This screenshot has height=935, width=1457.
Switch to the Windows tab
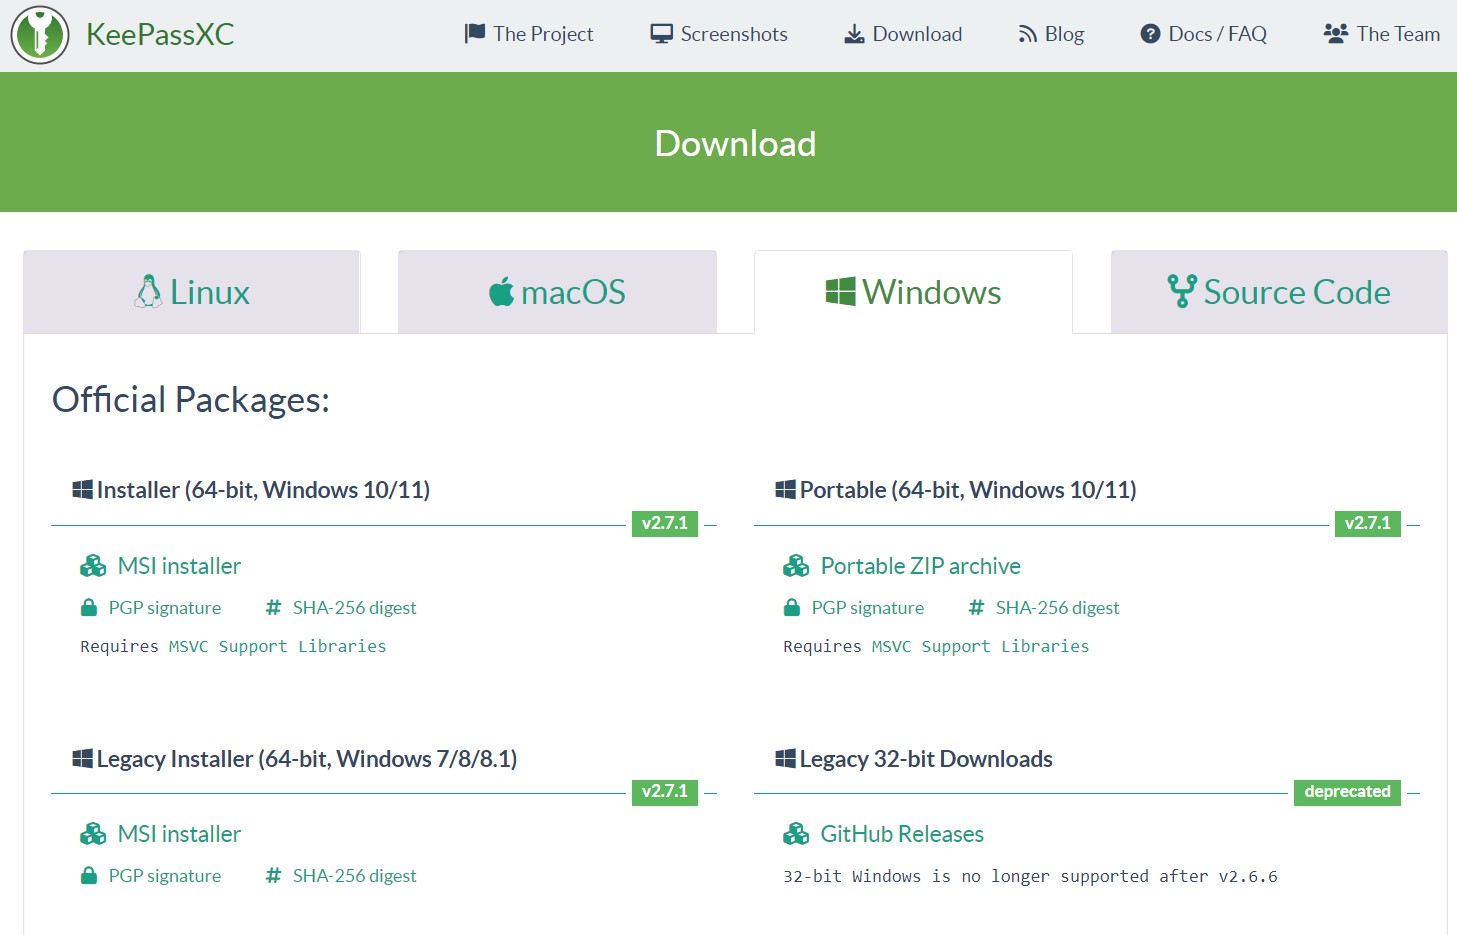912,291
